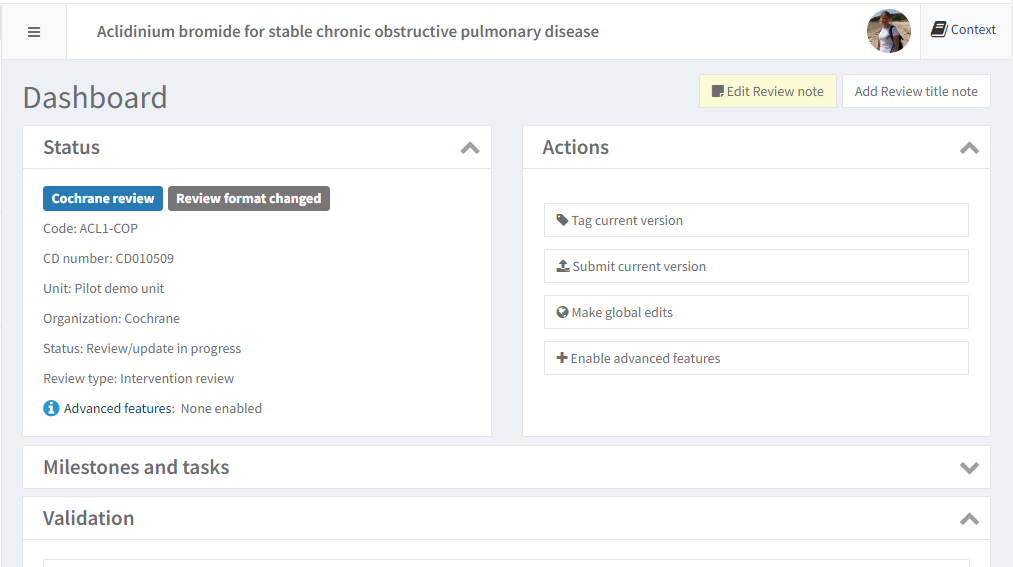
Task: Open the hamburger navigation menu
Action: [x=34, y=32]
